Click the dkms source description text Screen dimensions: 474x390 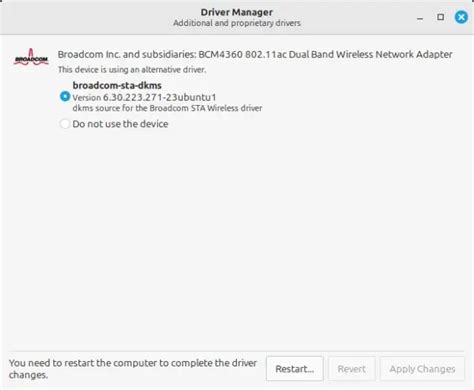(x=167, y=108)
